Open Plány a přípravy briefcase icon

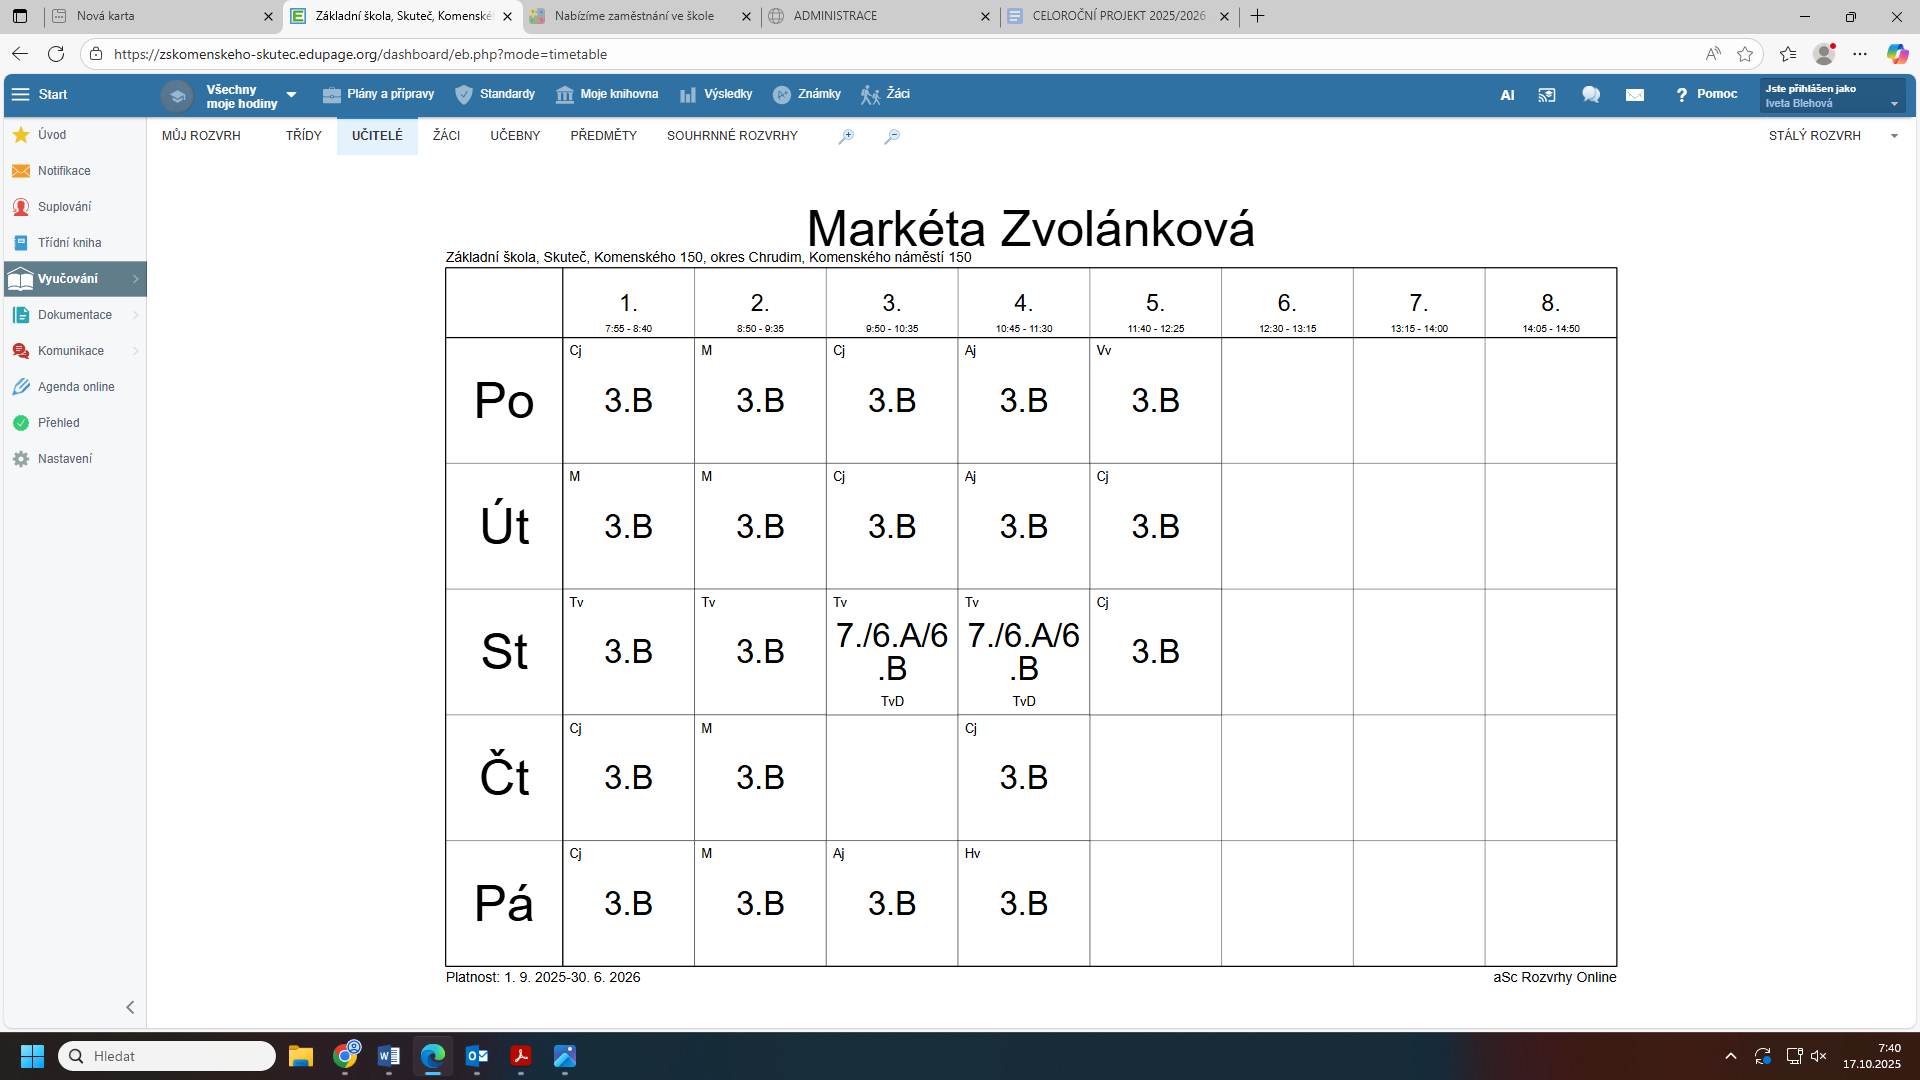332,94
